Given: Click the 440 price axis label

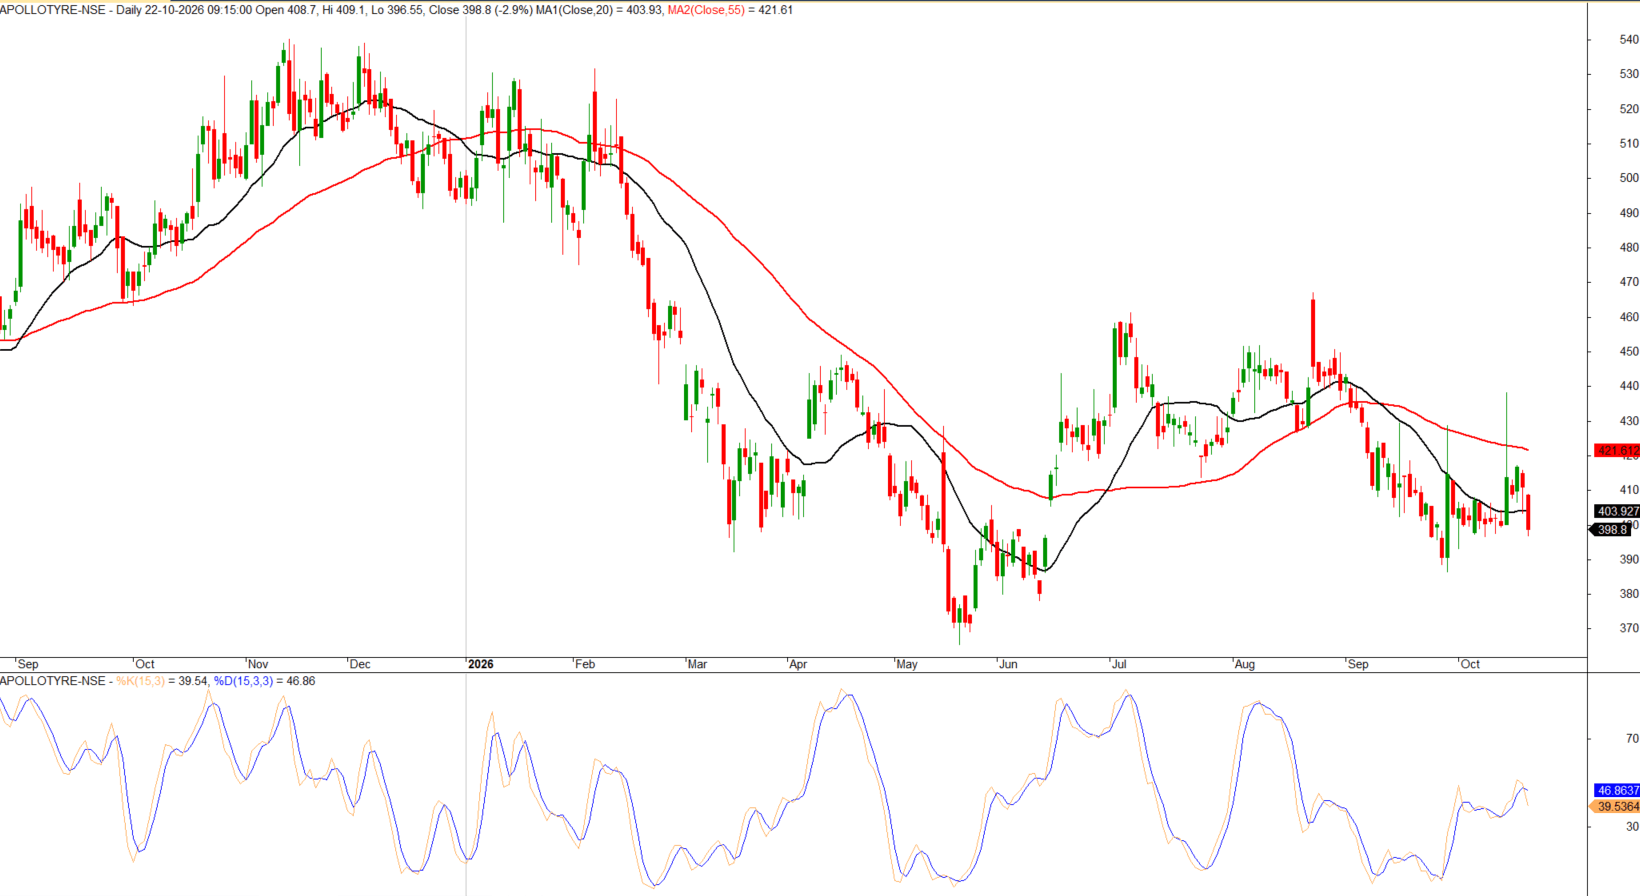Looking at the screenshot, I should pos(1629,386).
